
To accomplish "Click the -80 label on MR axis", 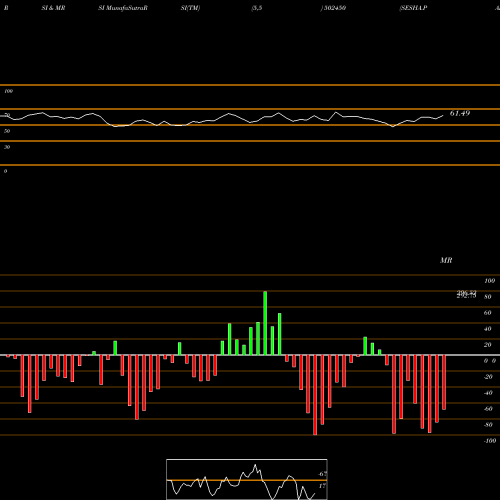I will (488, 425).
